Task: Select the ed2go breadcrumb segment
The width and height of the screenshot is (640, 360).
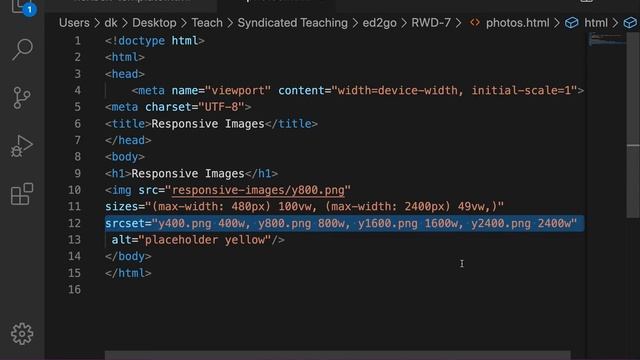Action: pos(380,23)
